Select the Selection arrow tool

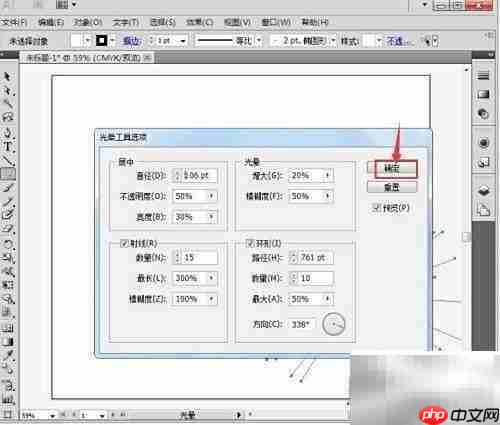[x=7, y=77]
